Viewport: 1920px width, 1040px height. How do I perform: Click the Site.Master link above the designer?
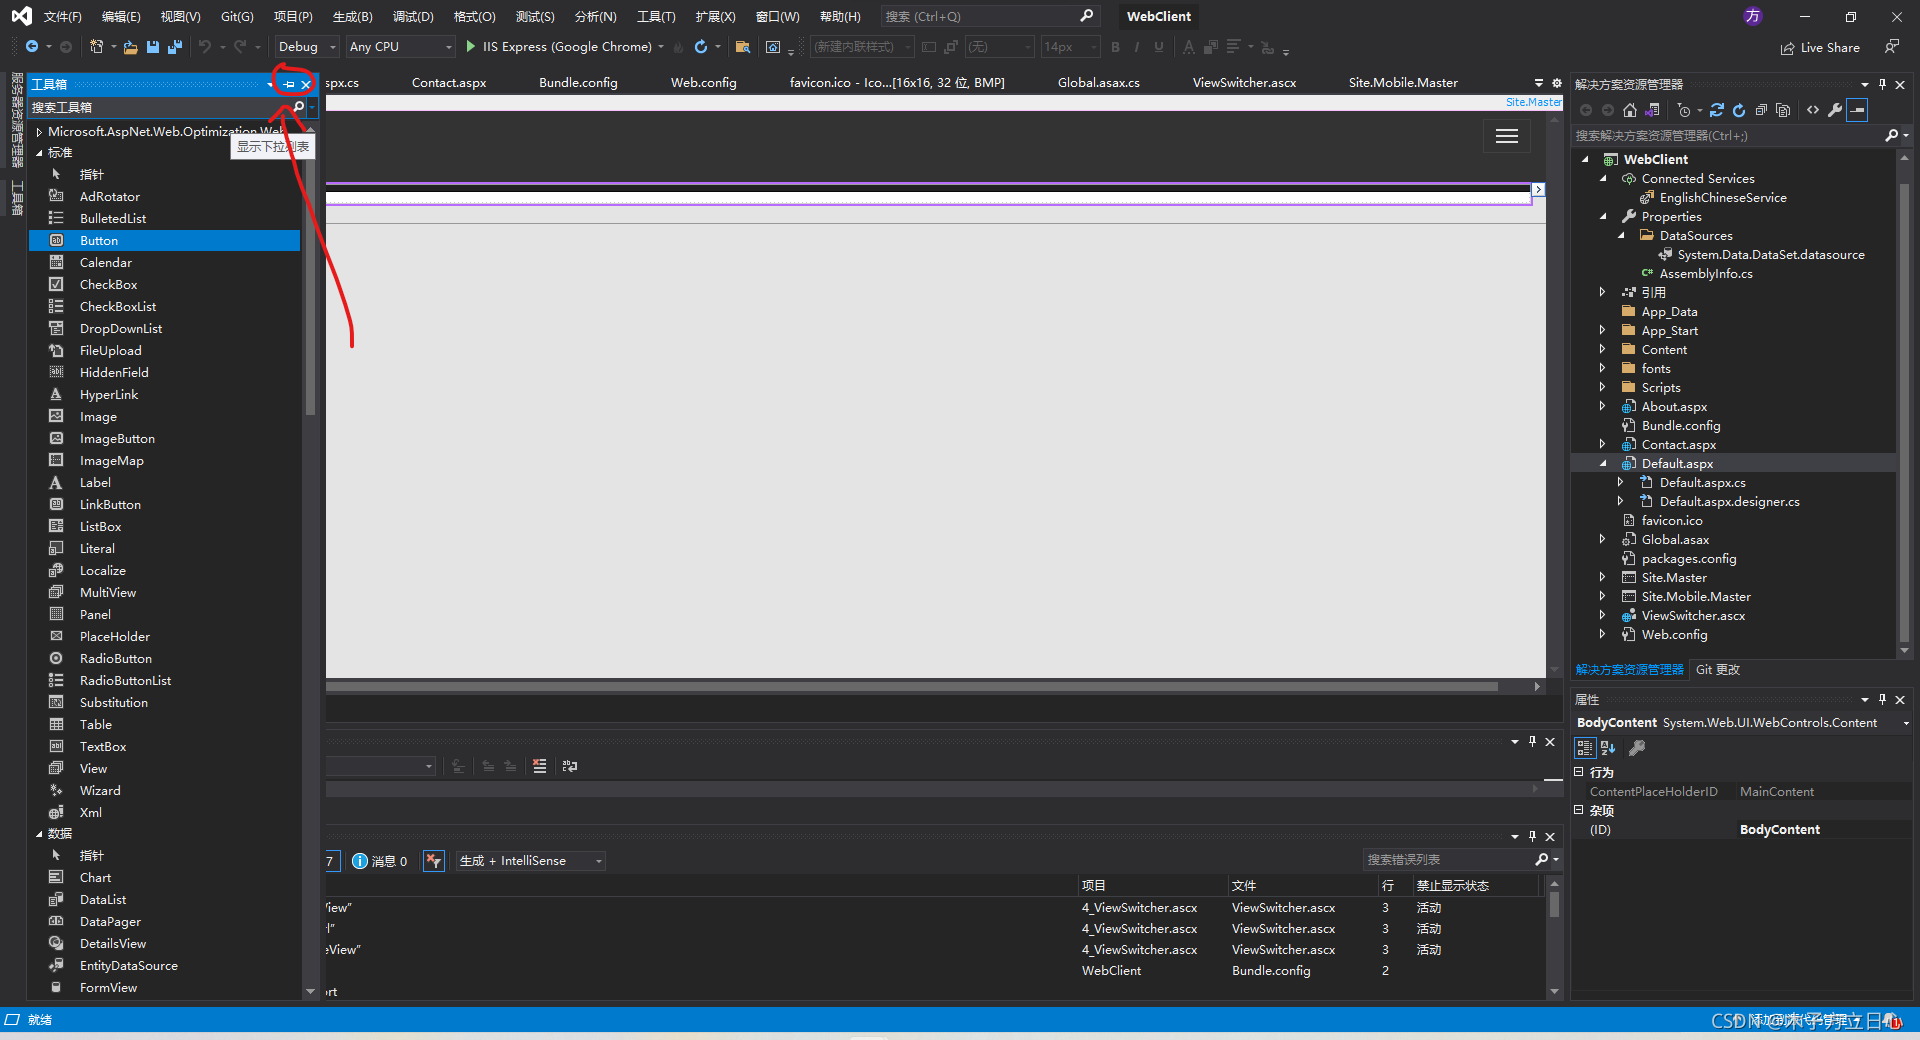tap(1533, 102)
